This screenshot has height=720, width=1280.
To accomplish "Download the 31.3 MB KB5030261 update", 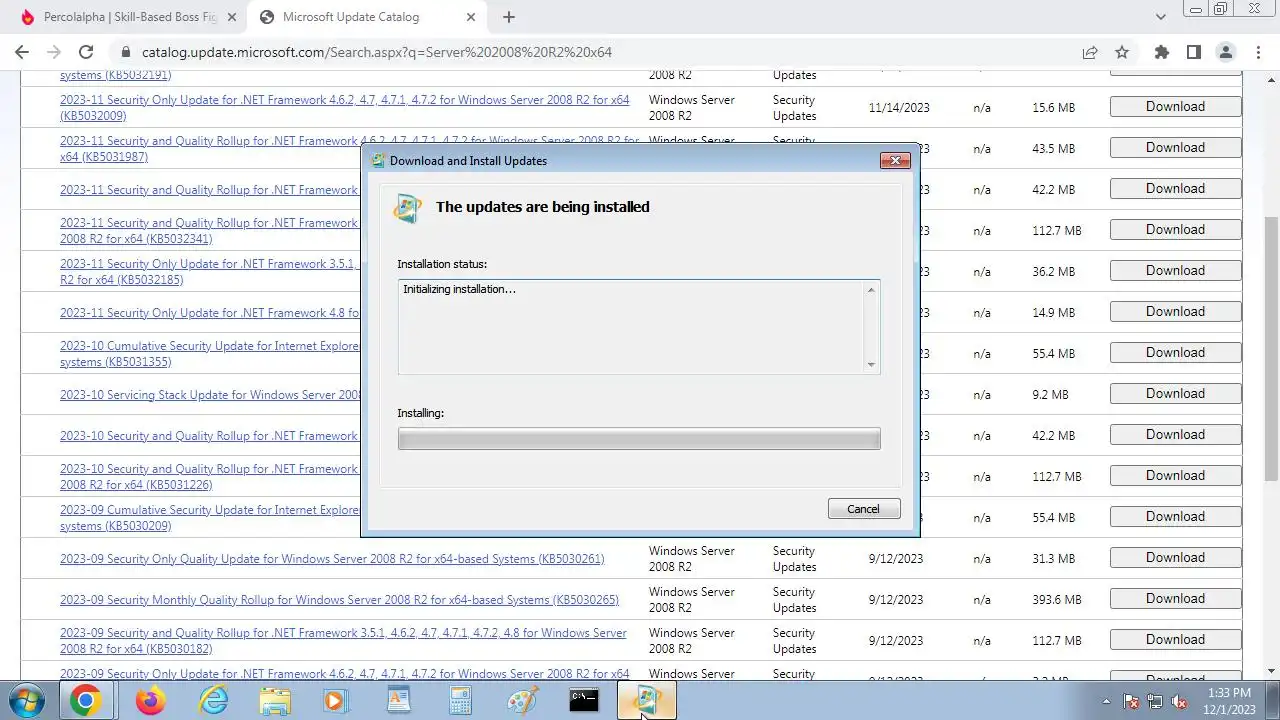I will coord(1175,557).
